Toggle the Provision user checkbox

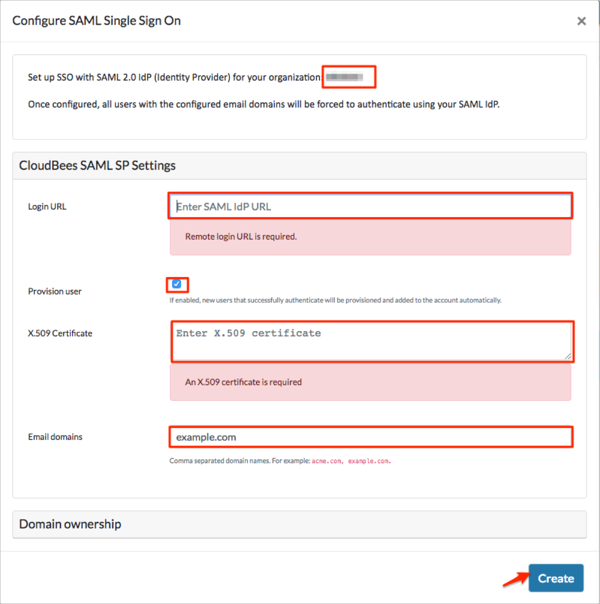pyautogui.click(x=177, y=284)
